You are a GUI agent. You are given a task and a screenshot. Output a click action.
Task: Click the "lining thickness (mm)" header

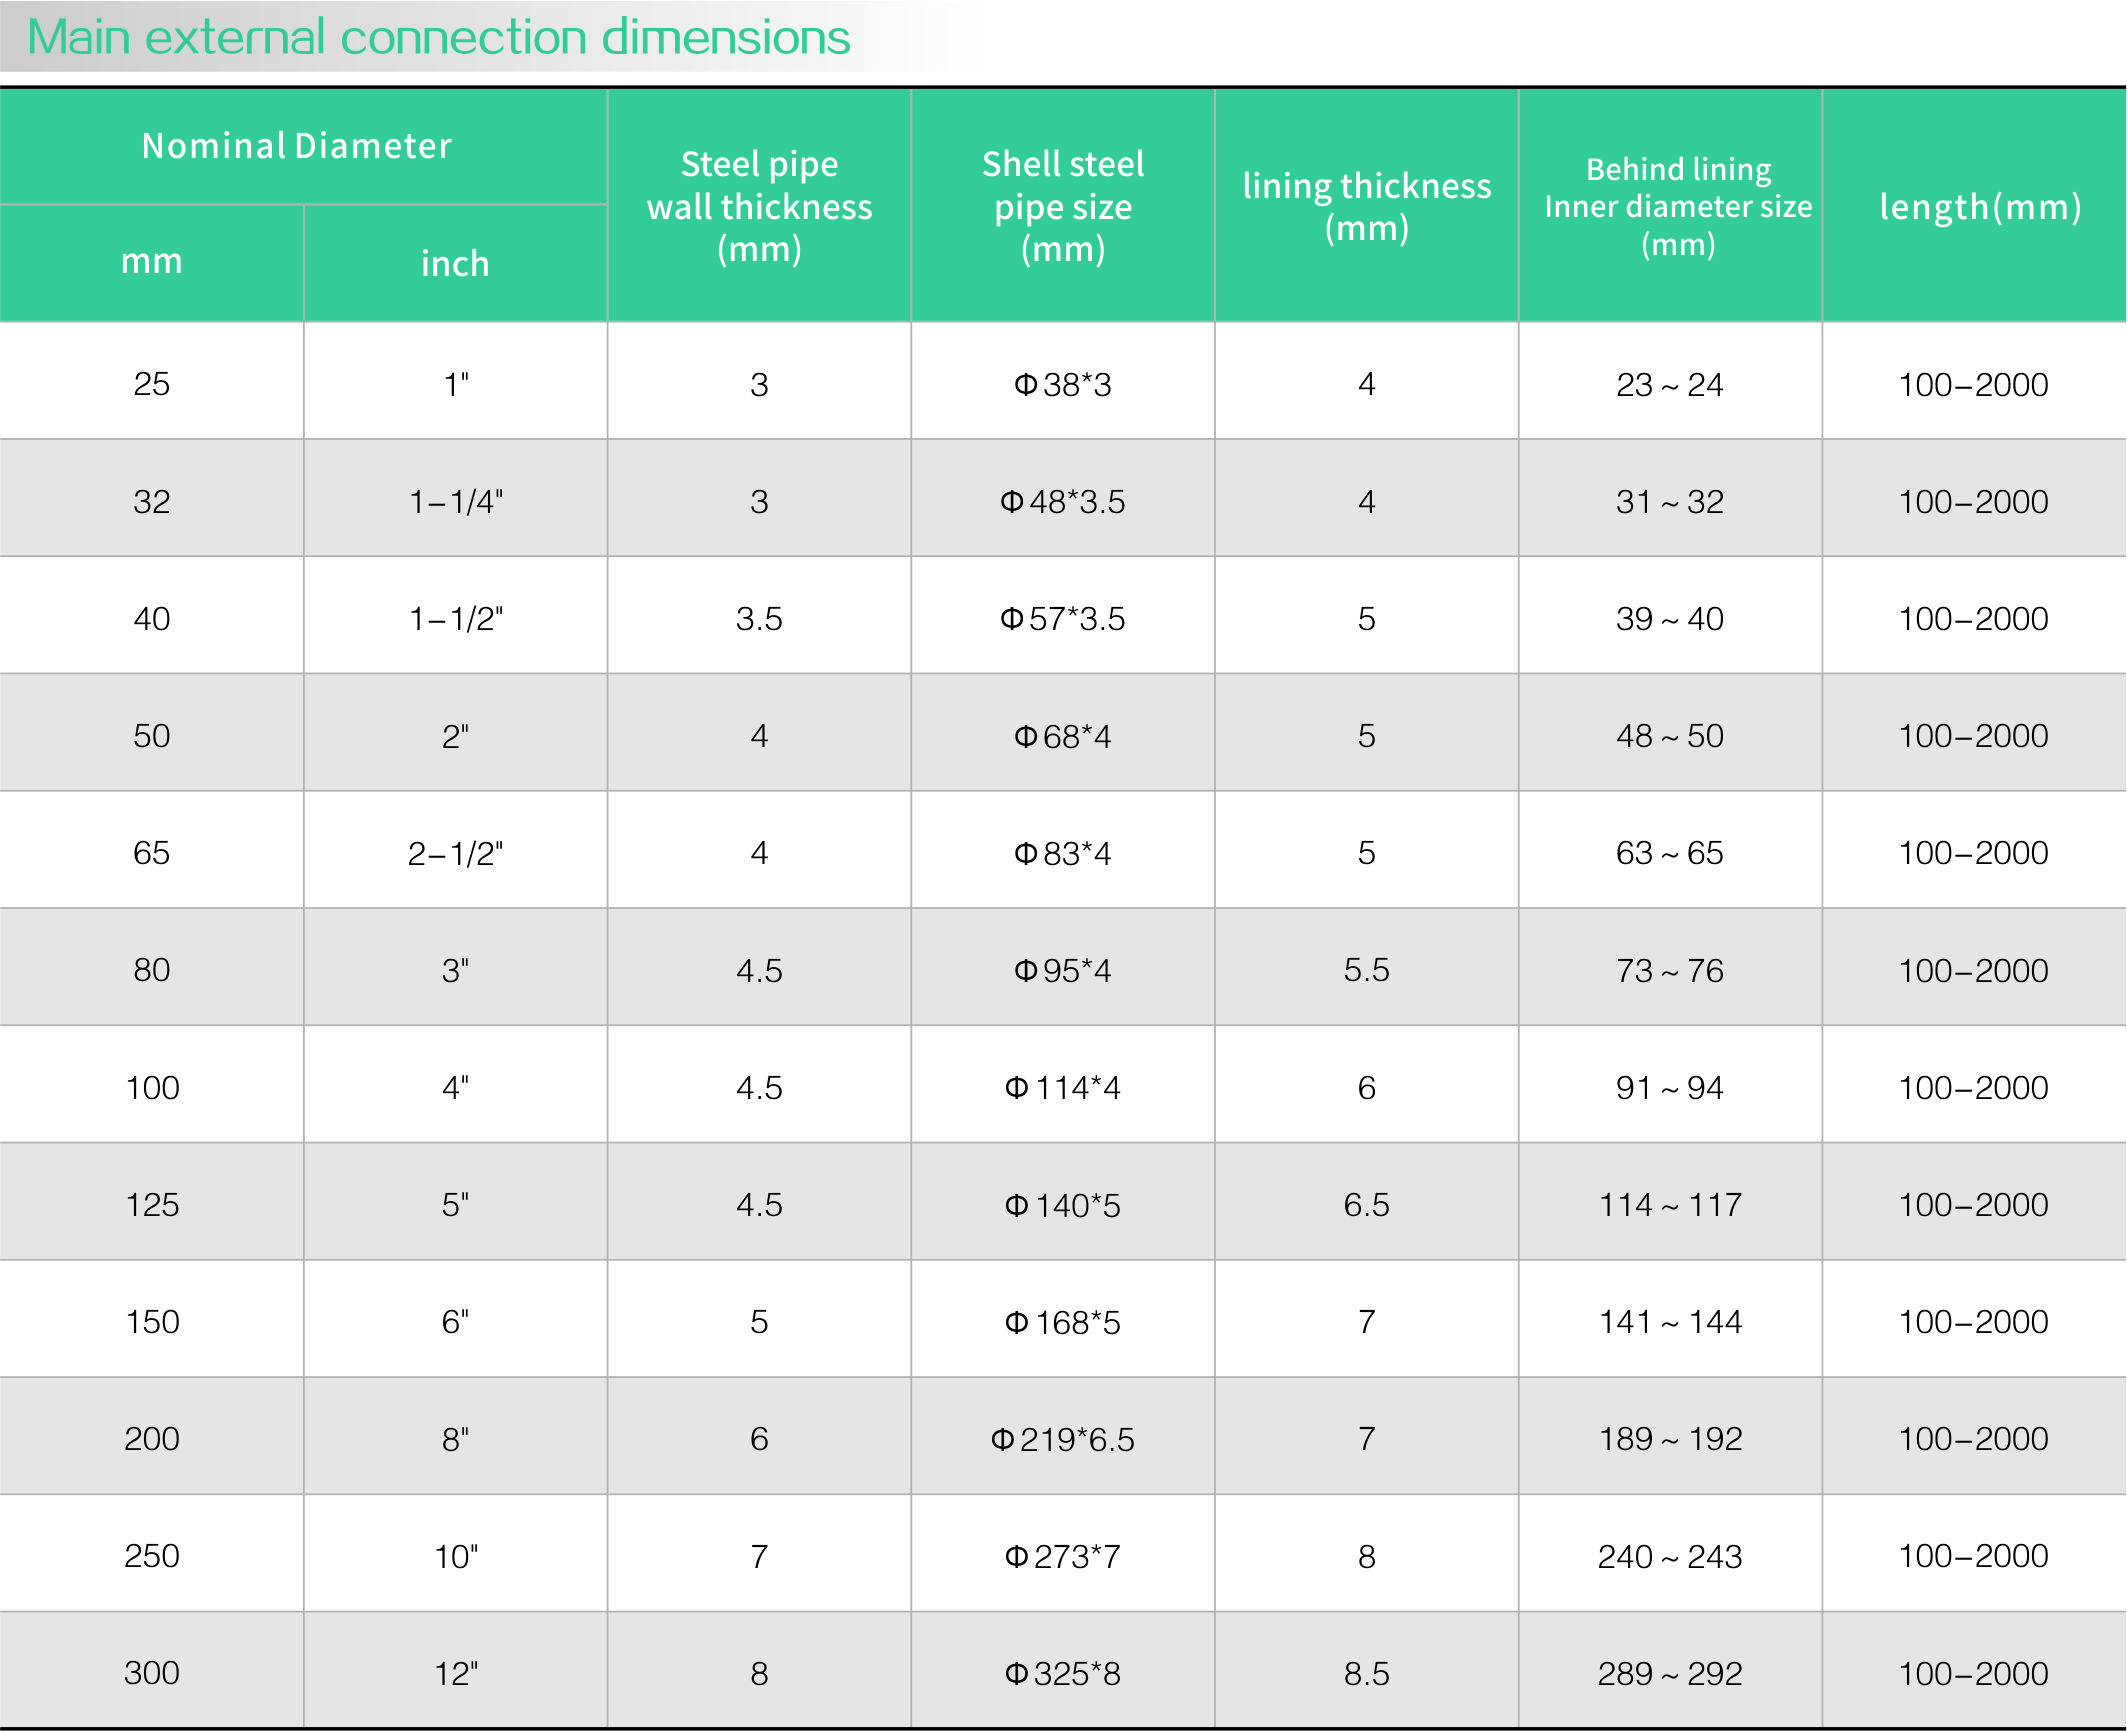tap(1366, 206)
